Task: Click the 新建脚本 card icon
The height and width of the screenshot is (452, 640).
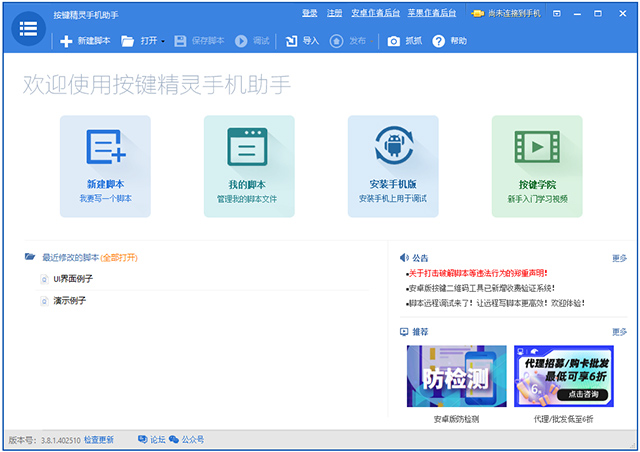Action: 105,146
